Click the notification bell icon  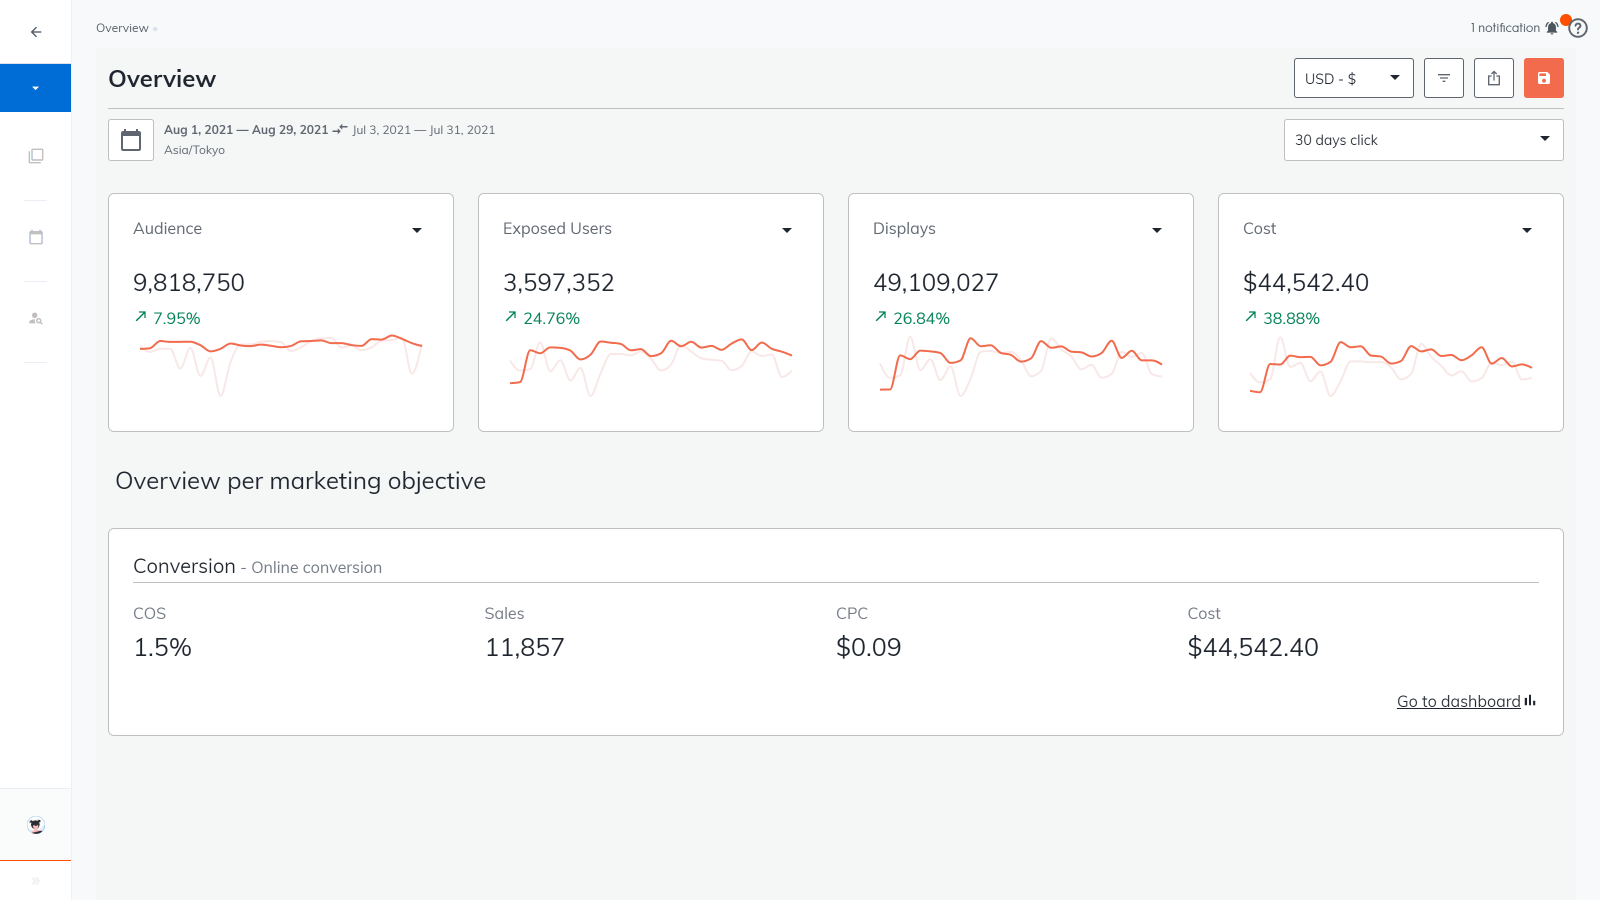click(x=1552, y=28)
